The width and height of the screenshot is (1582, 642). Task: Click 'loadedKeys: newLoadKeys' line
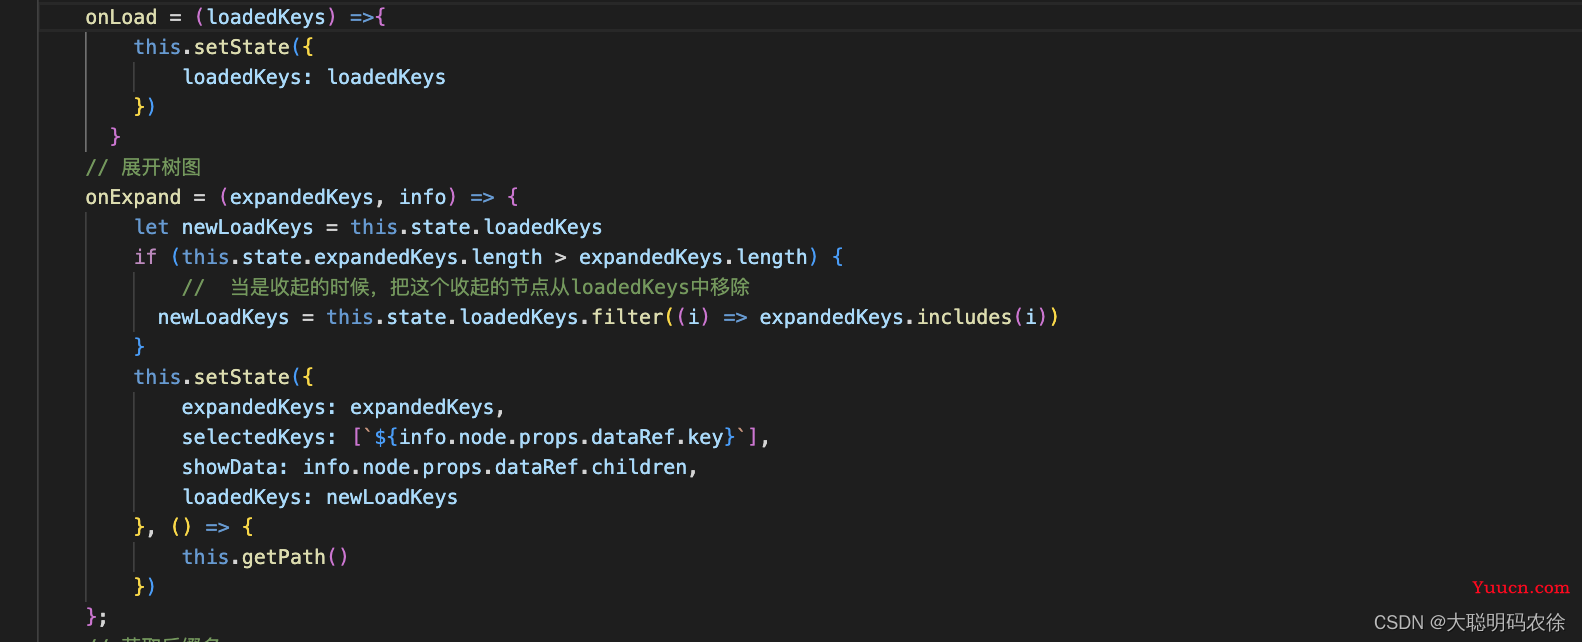(320, 497)
